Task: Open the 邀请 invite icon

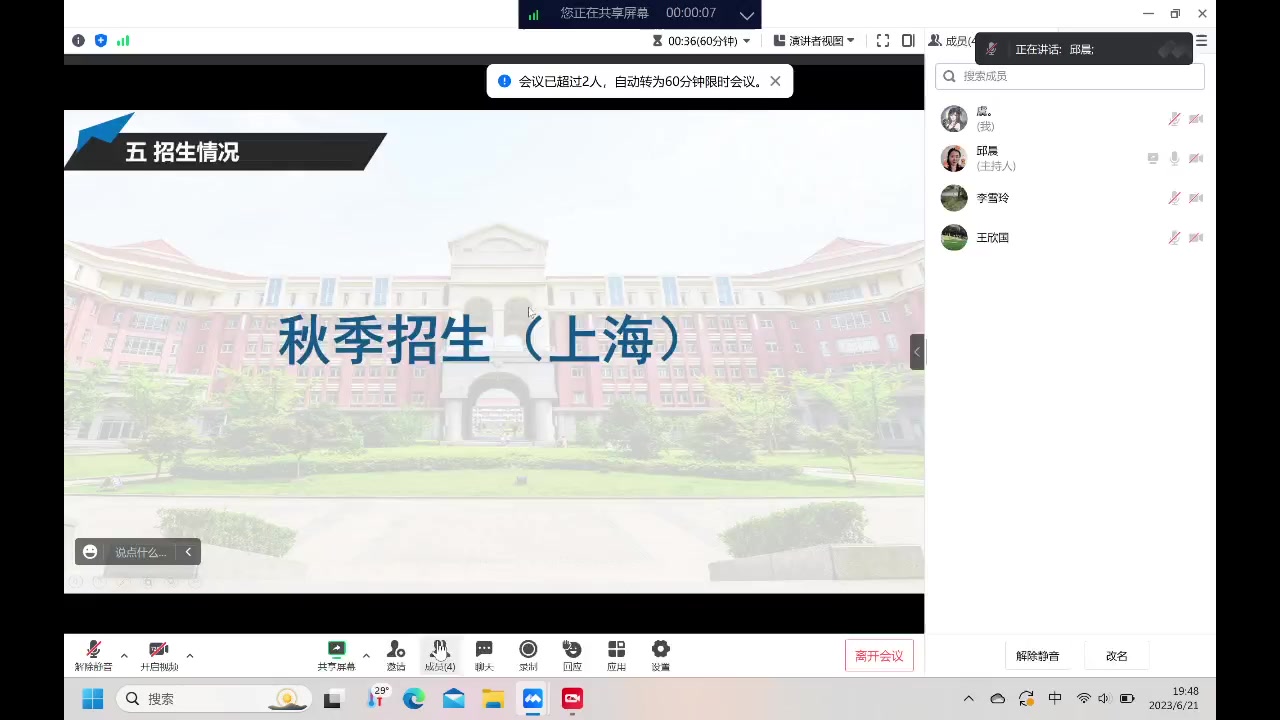Action: [x=396, y=656]
